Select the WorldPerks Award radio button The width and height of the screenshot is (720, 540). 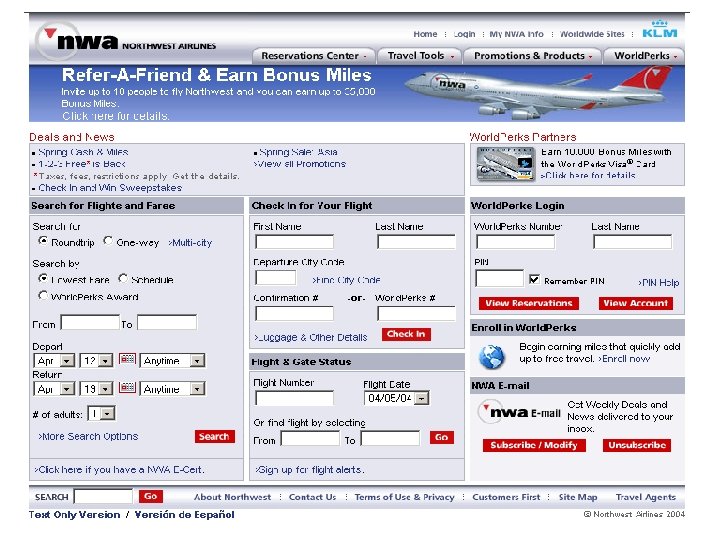pyautogui.click(x=43, y=295)
